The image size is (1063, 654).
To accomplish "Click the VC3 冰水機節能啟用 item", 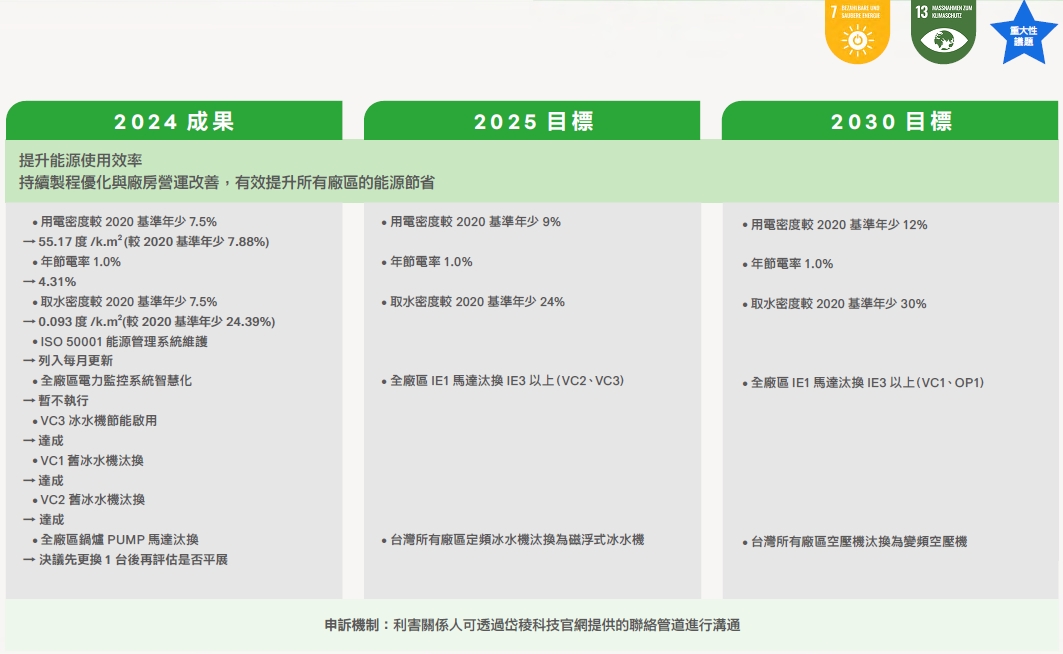I will (x=99, y=421).
